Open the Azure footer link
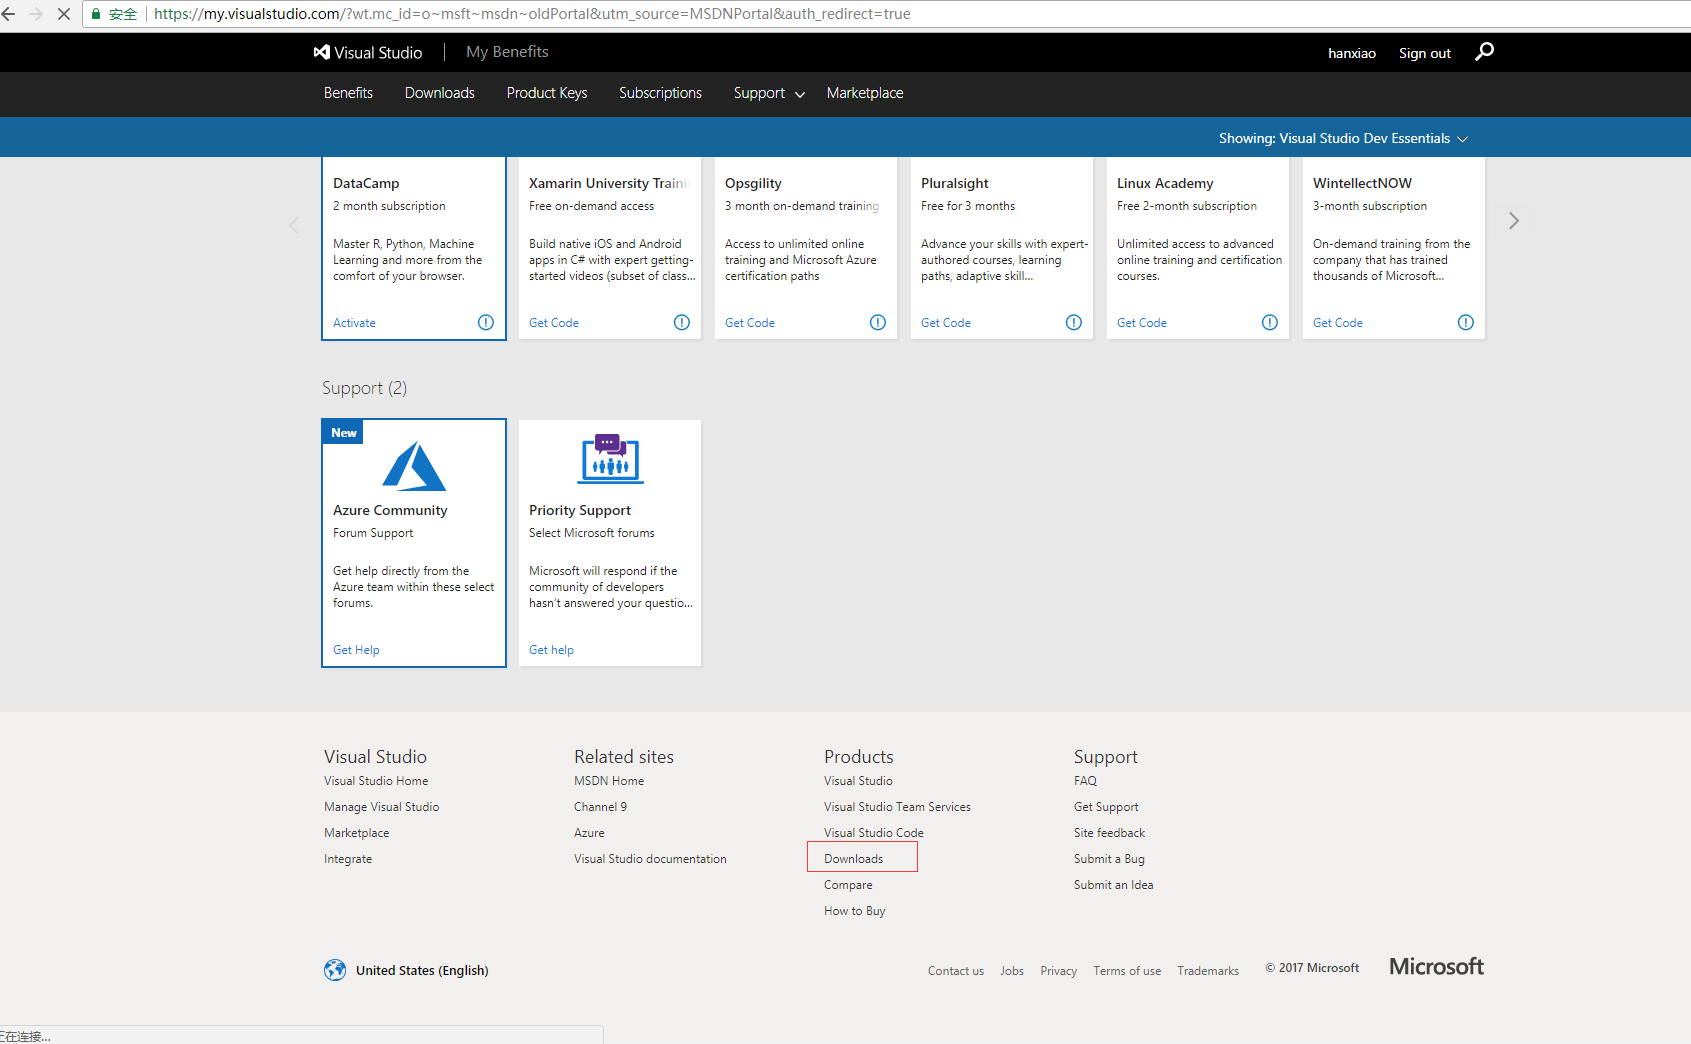Screen dimensions: 1691x1044 [589, 833]
